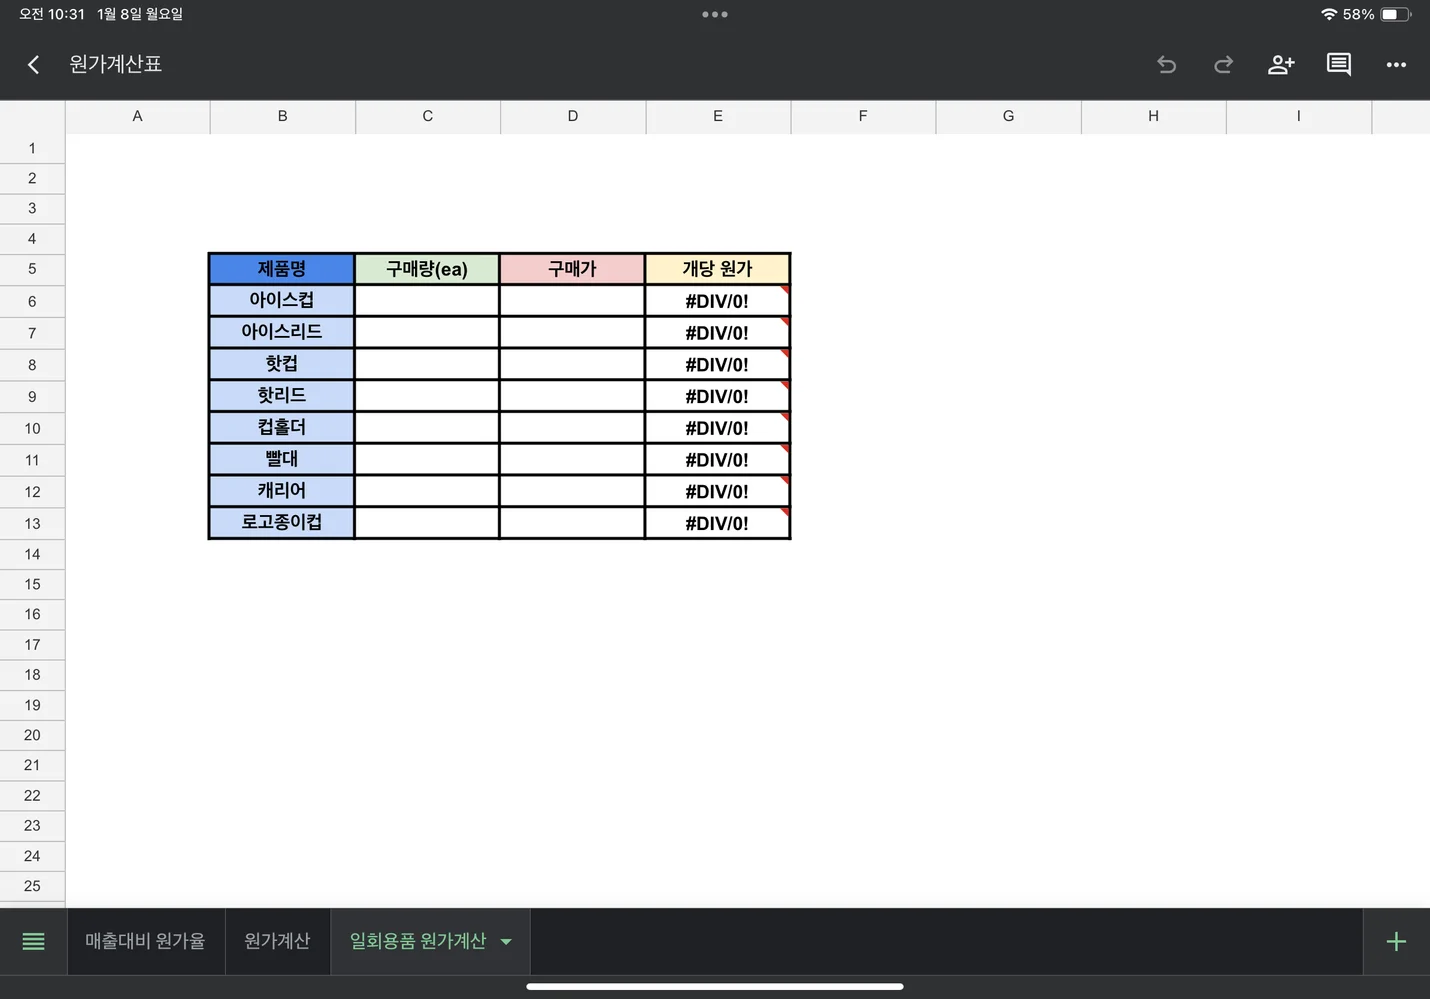Select the 구매가 input cell for 핫컵
1430x999 pixels.
[x=572, y=364]
